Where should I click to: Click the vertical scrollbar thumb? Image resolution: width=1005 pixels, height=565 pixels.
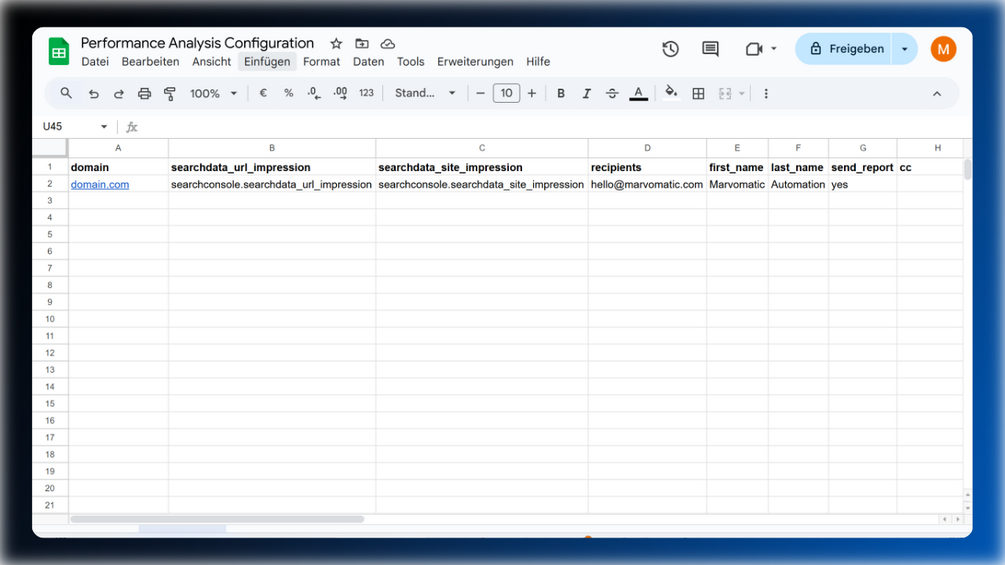pos(967,170)
